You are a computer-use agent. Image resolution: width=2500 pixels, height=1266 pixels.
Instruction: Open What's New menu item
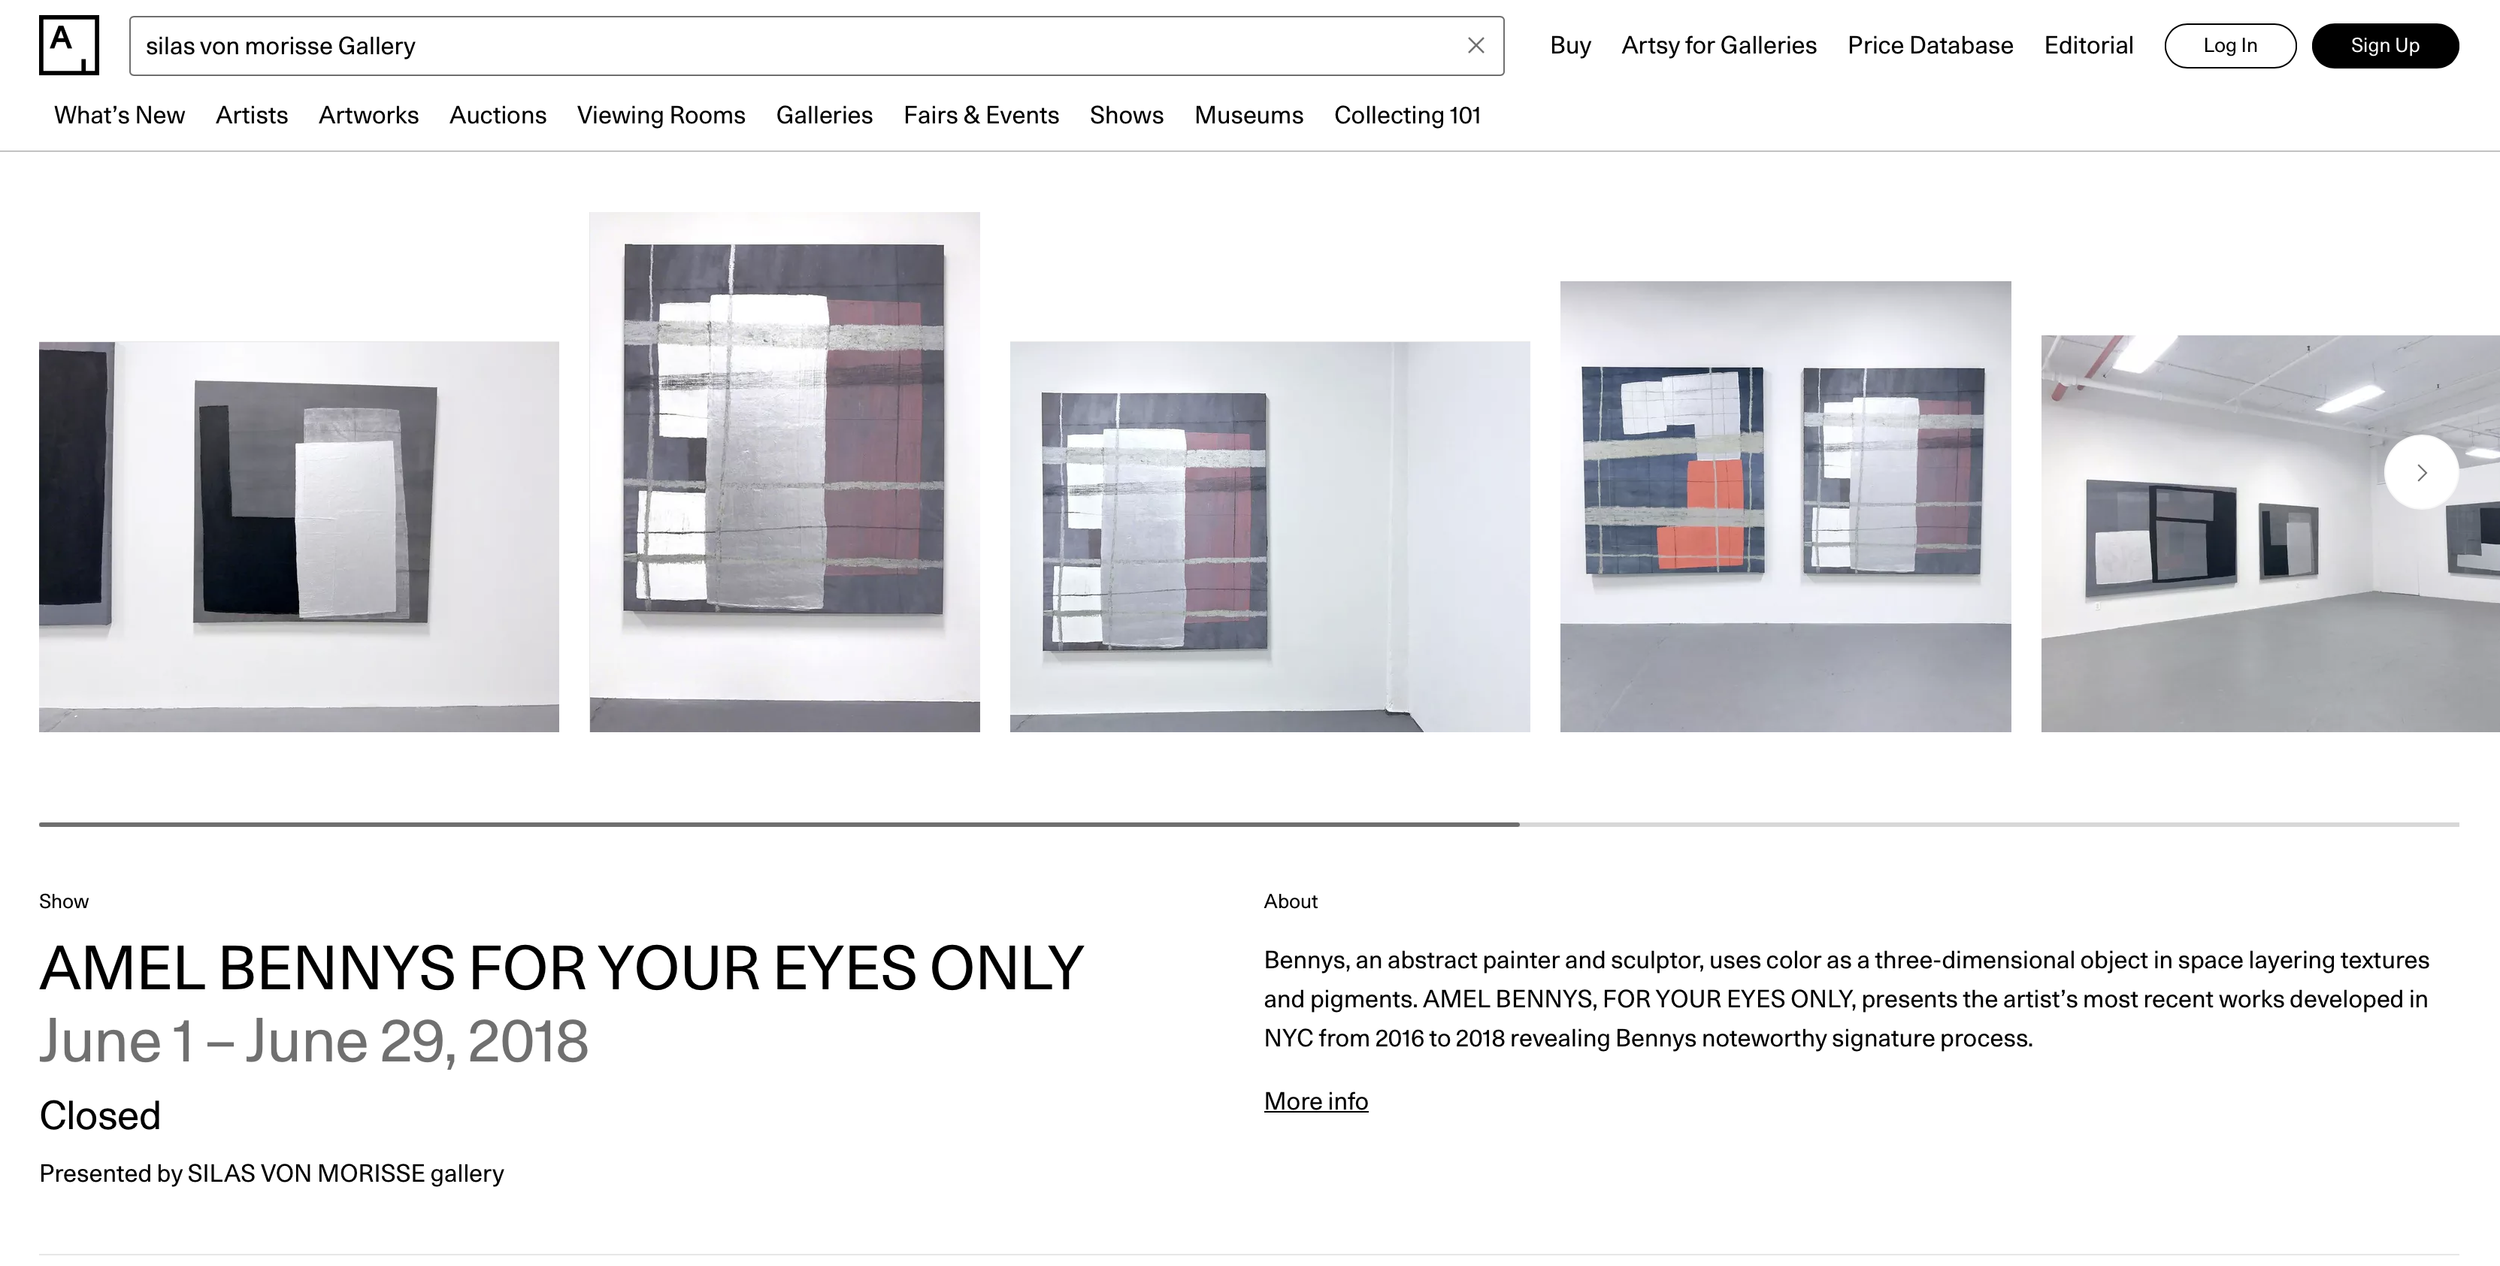[119, 115]
